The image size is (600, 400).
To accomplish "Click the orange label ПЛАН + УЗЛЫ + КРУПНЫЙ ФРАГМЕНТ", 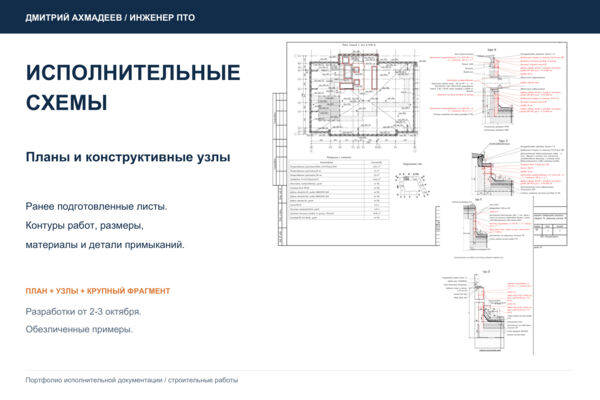I will click(98, 291).
